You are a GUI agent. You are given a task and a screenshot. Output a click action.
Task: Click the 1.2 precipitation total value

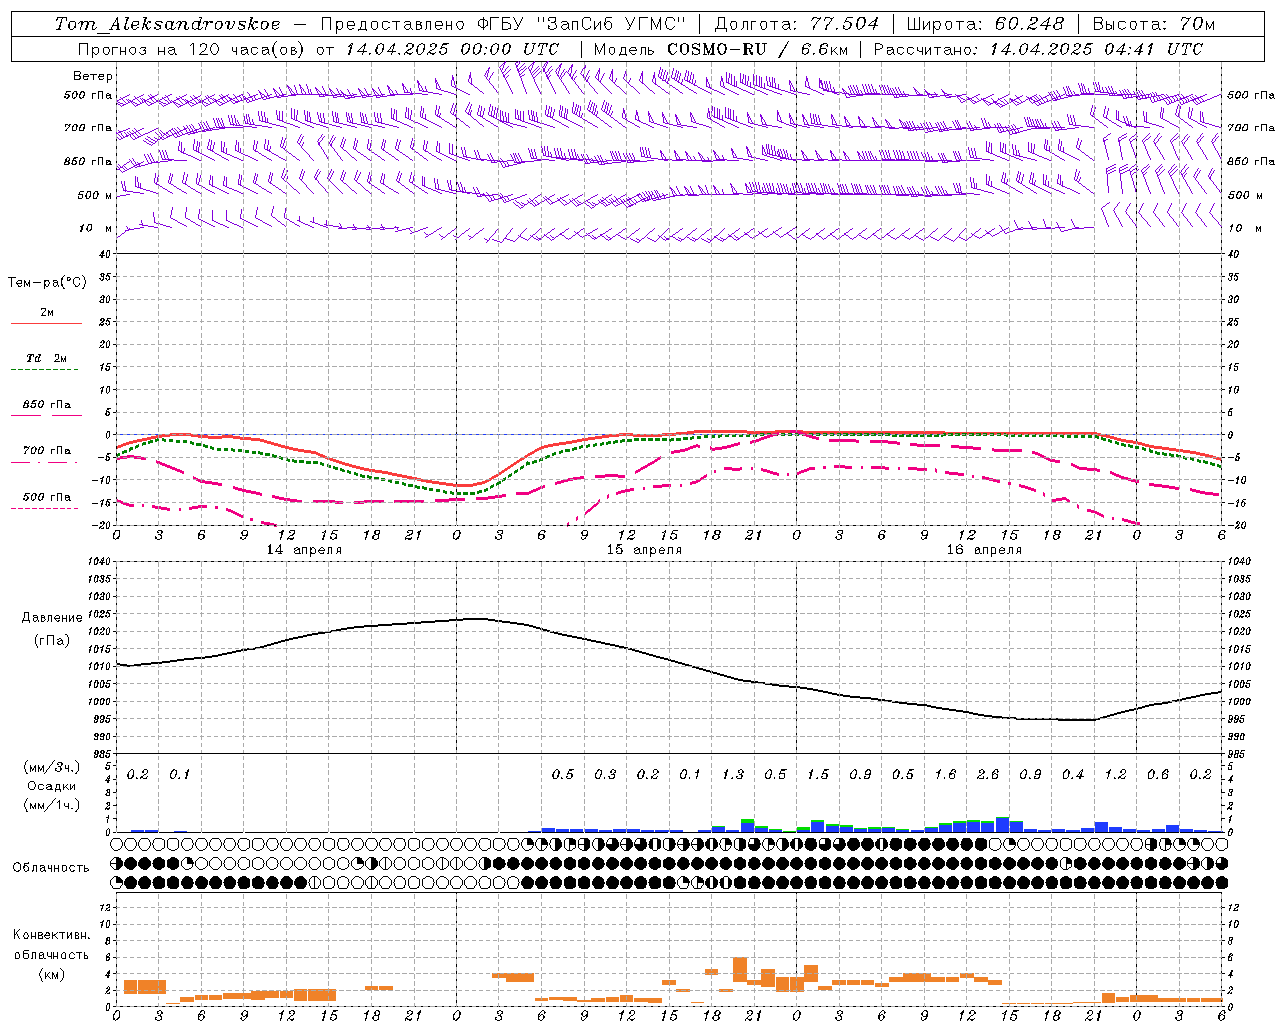coord(1115,775)
